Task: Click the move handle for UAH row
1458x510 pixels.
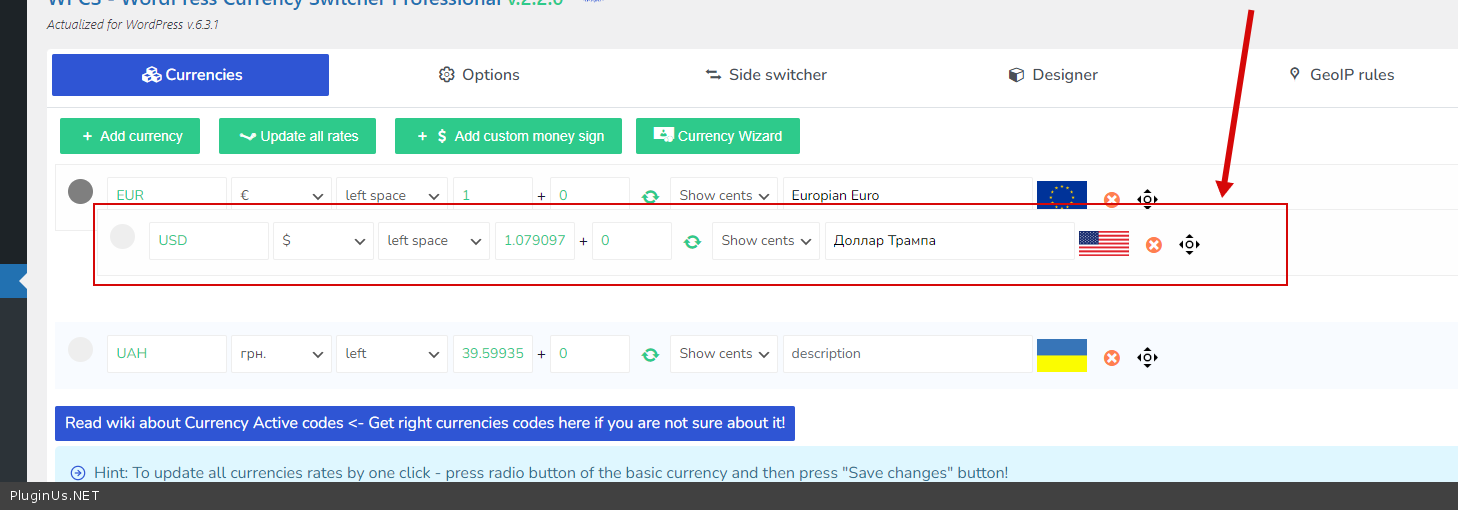Action: pyautogui.click(x=1147, y=357)
